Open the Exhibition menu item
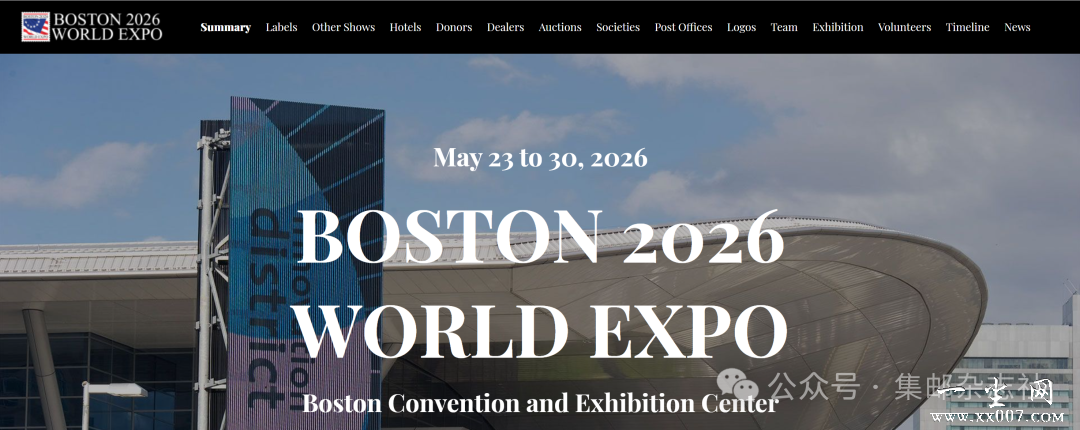The image size is (1080, 430). click(838, 27)
